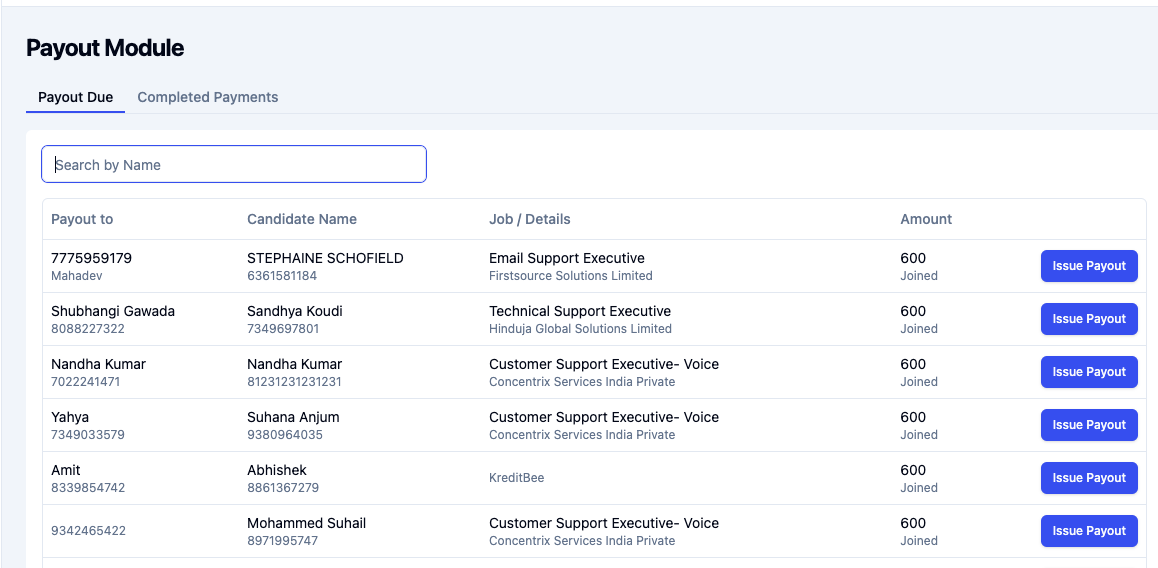The image size is (1158, 568).
Task: Issue payout for Sandhya Koudi
Action: click(1088, 319)
